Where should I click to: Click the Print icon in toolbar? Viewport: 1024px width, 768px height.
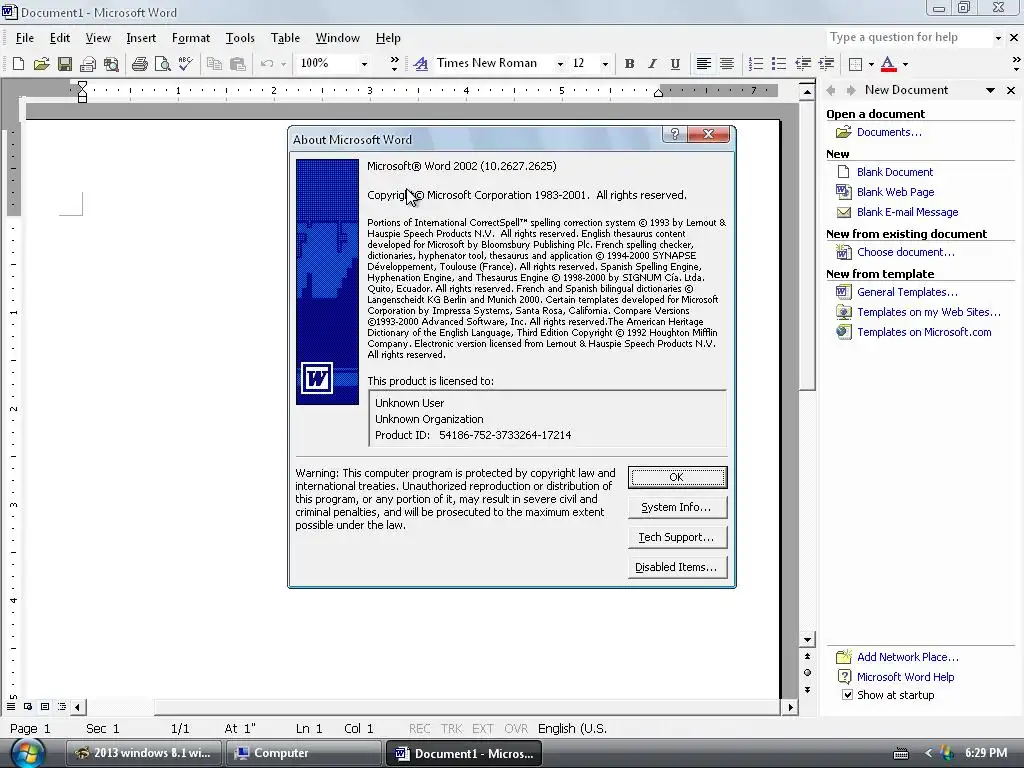139,63
